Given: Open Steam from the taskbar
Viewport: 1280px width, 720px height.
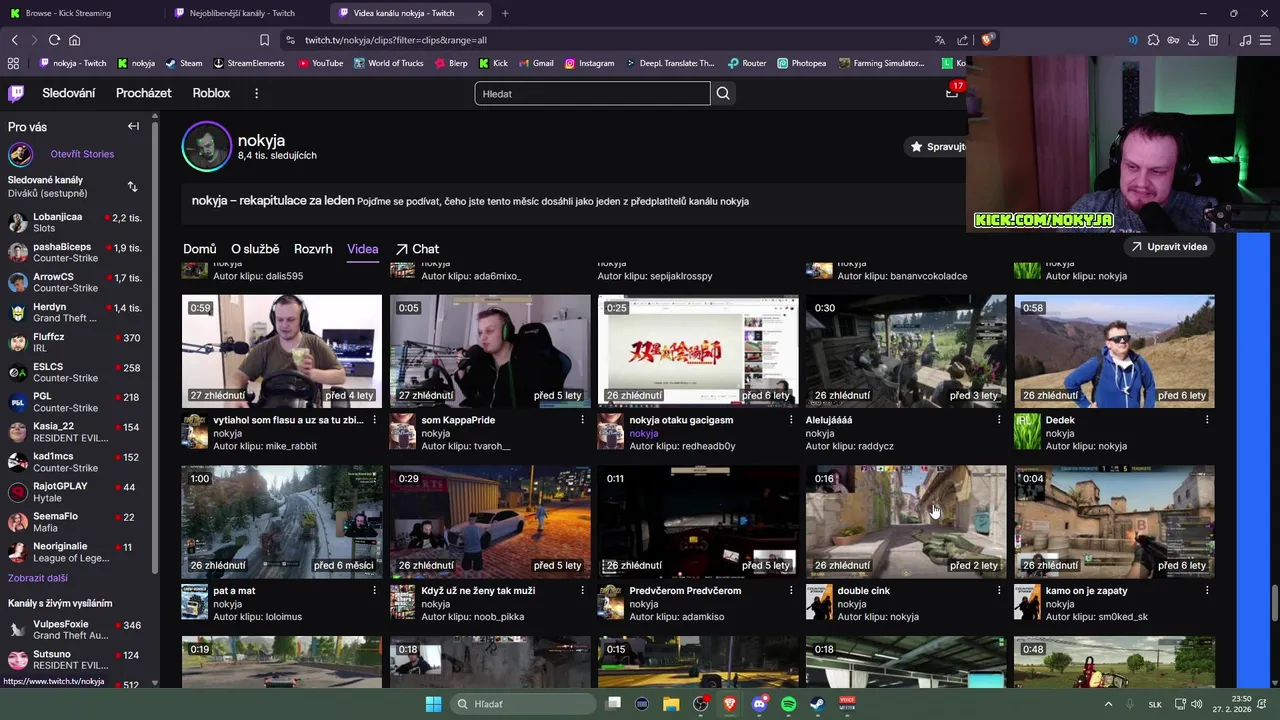Looking at the screenshot, I should [x=817, y=704].
